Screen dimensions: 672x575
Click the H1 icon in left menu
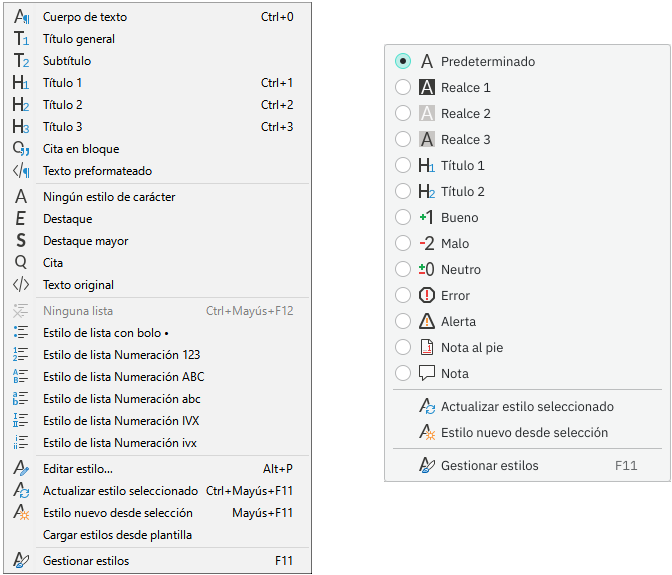21,83
